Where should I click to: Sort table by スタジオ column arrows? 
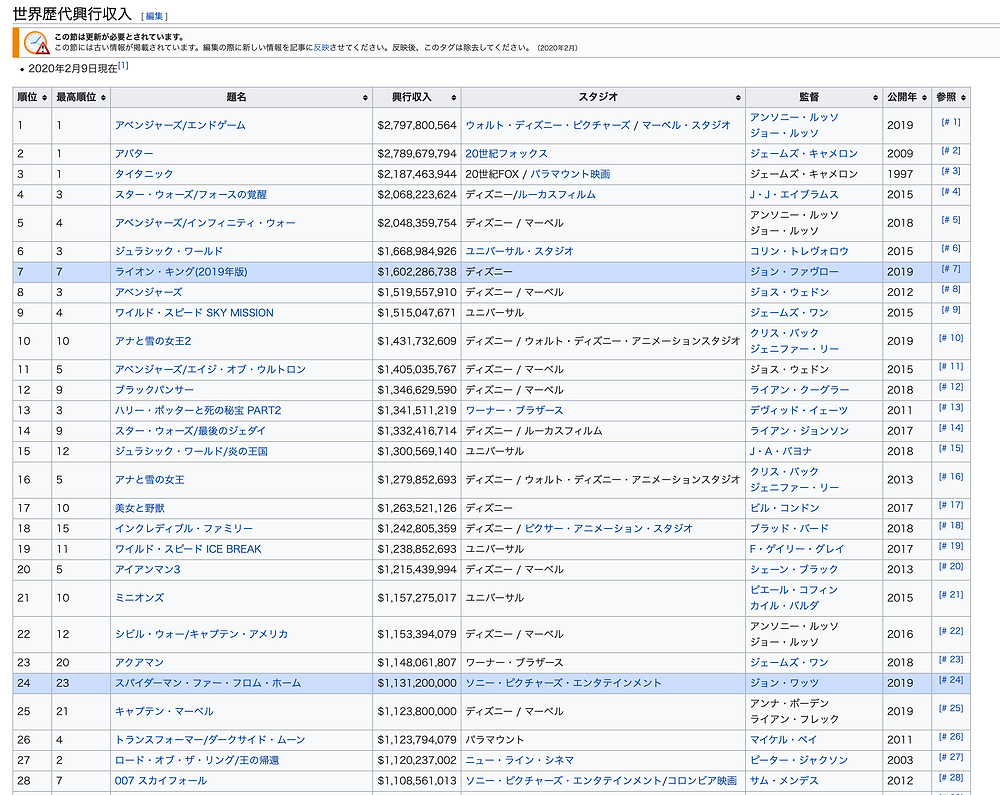(x=738, y=98)
